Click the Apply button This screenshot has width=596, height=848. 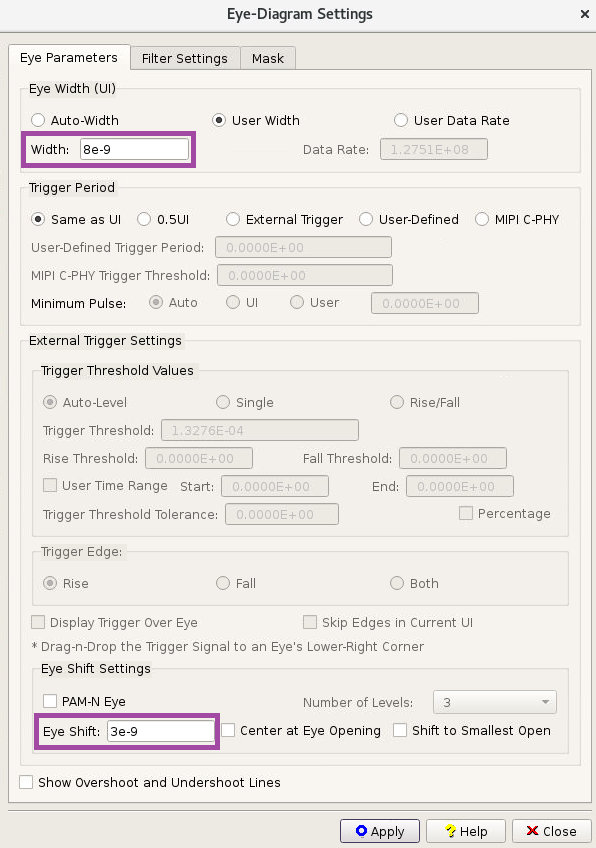point(380,831)
